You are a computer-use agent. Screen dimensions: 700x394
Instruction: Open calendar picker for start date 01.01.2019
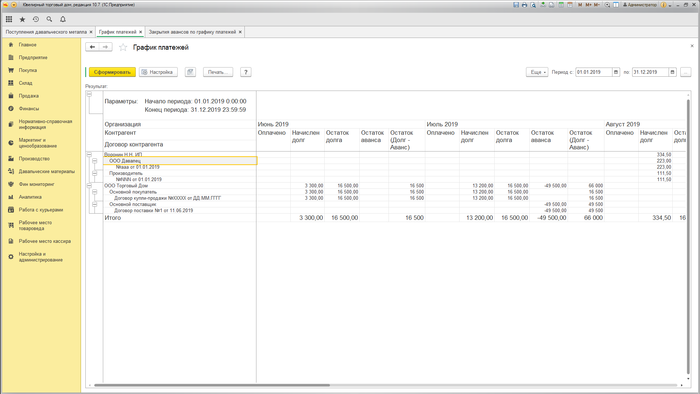click(x=616, y=72)
